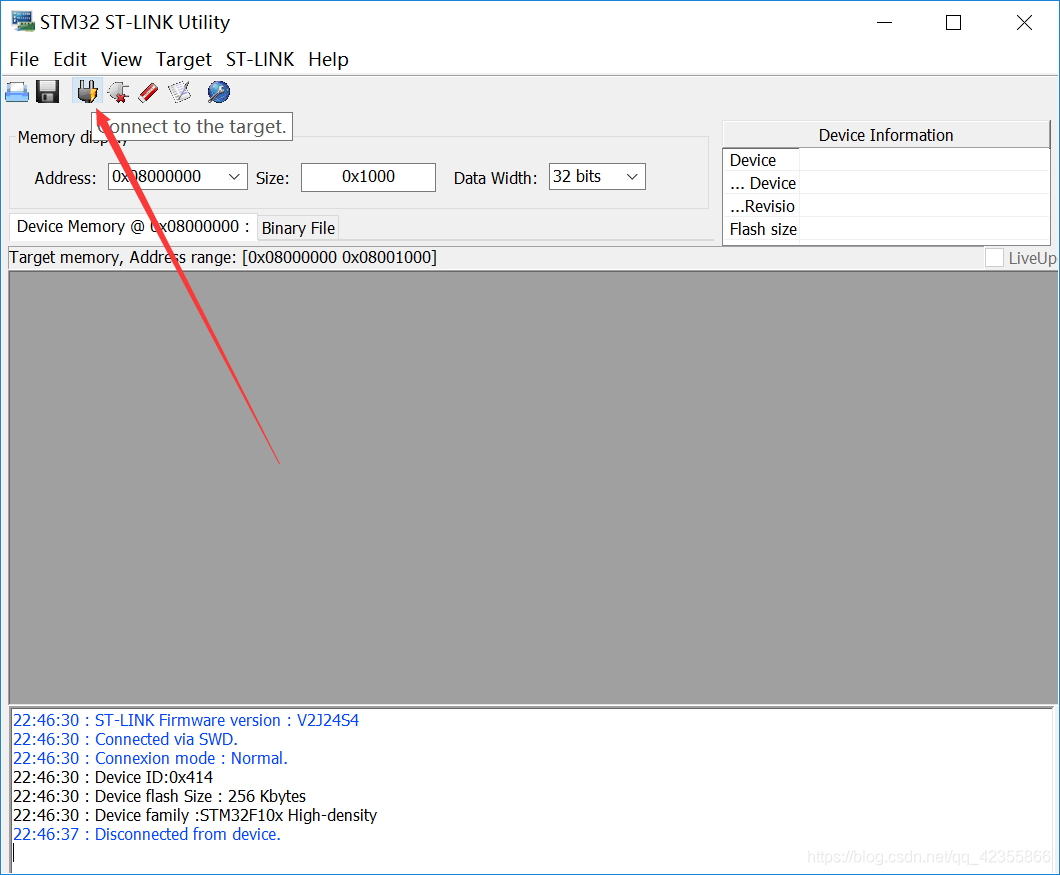
Task: Click the Program and verify icon
Action: point(180,92)
